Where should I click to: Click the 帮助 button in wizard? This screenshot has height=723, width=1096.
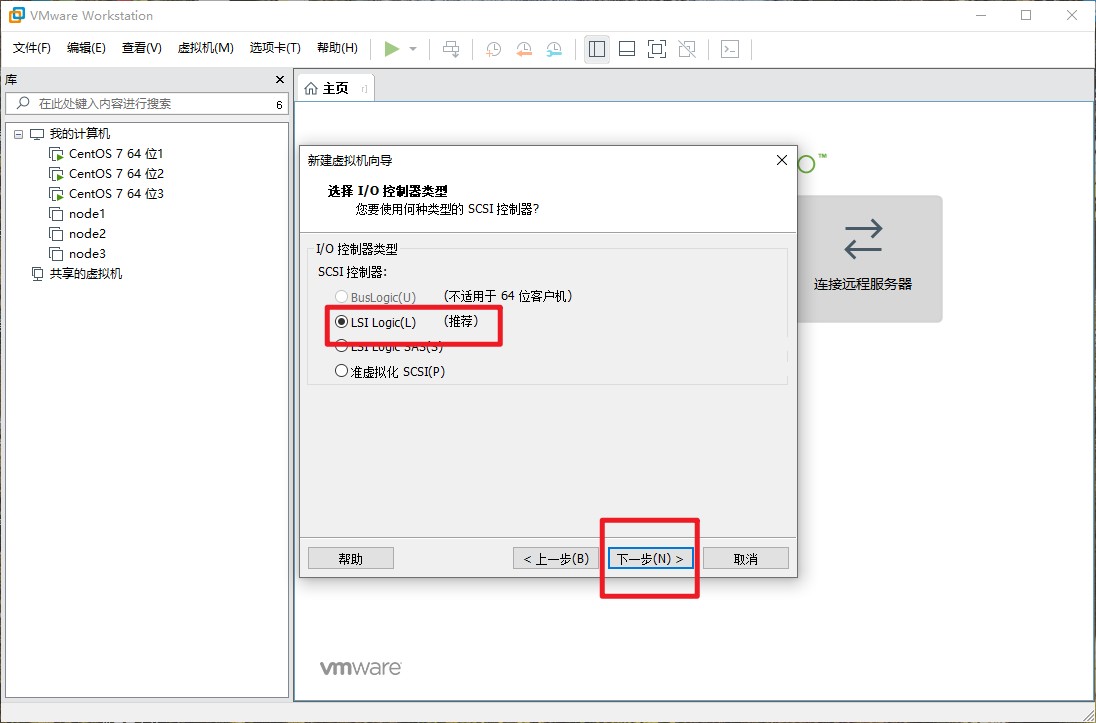351,559
